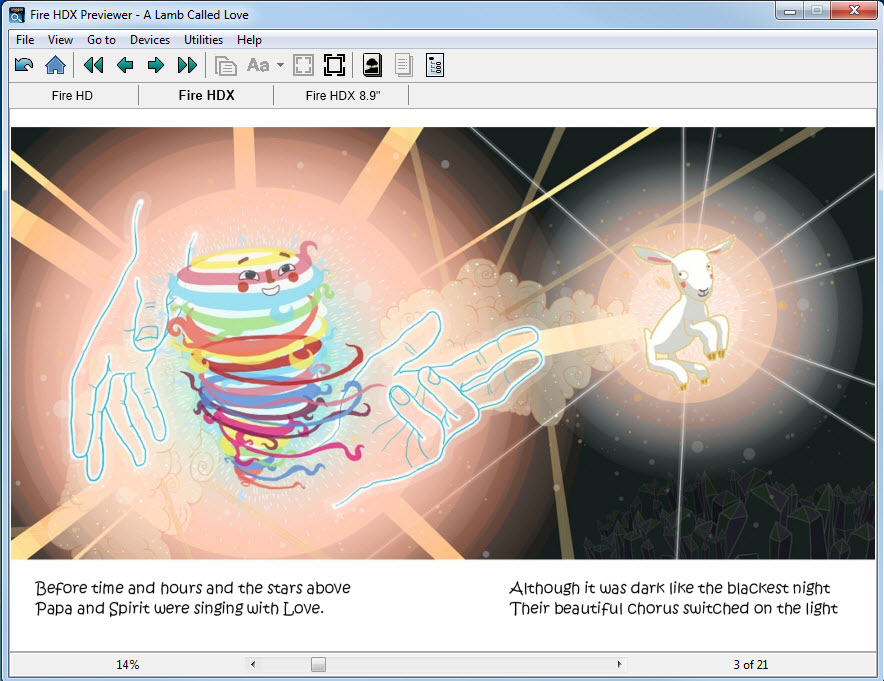This screenshot has height=681, width=884.
Task: Click the device settings panel icon
Action: tap(435, 66)
